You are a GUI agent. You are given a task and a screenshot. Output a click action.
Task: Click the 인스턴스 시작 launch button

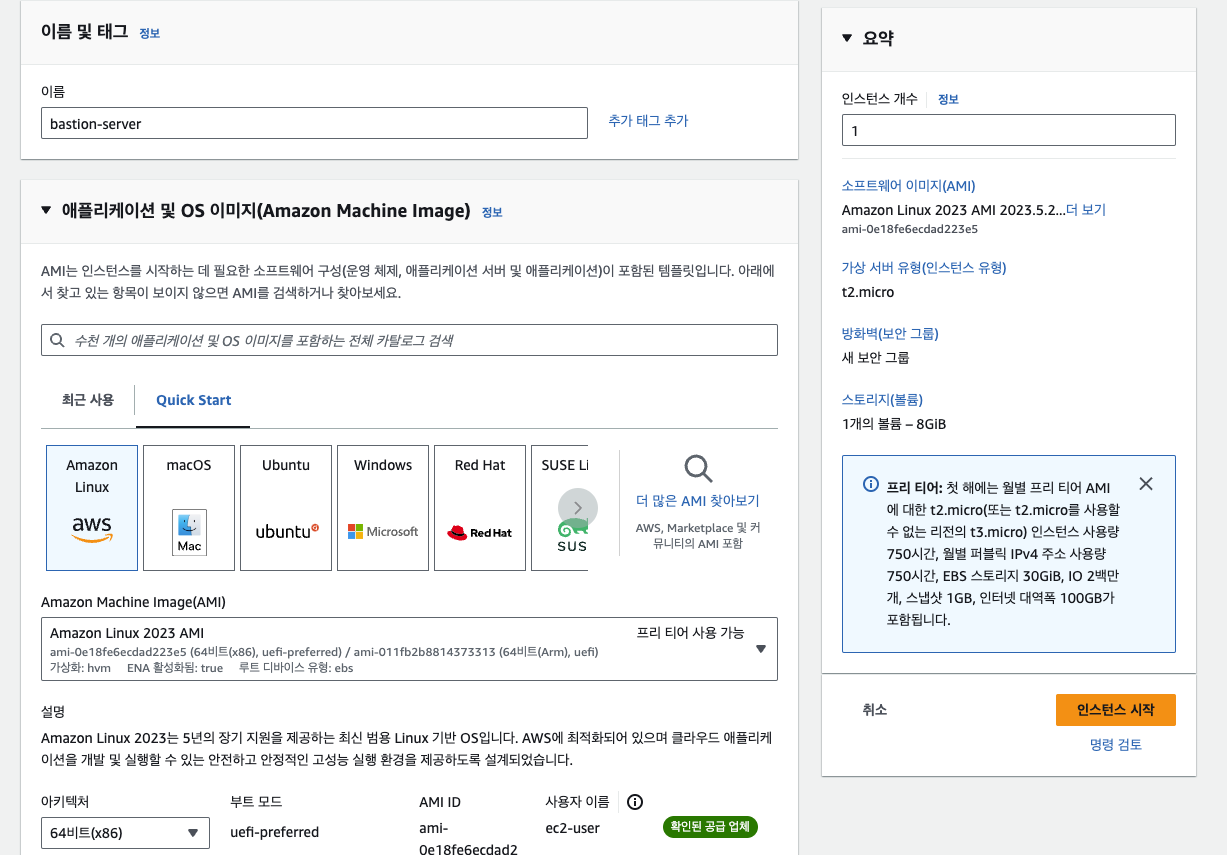(x=1115, y=710)
